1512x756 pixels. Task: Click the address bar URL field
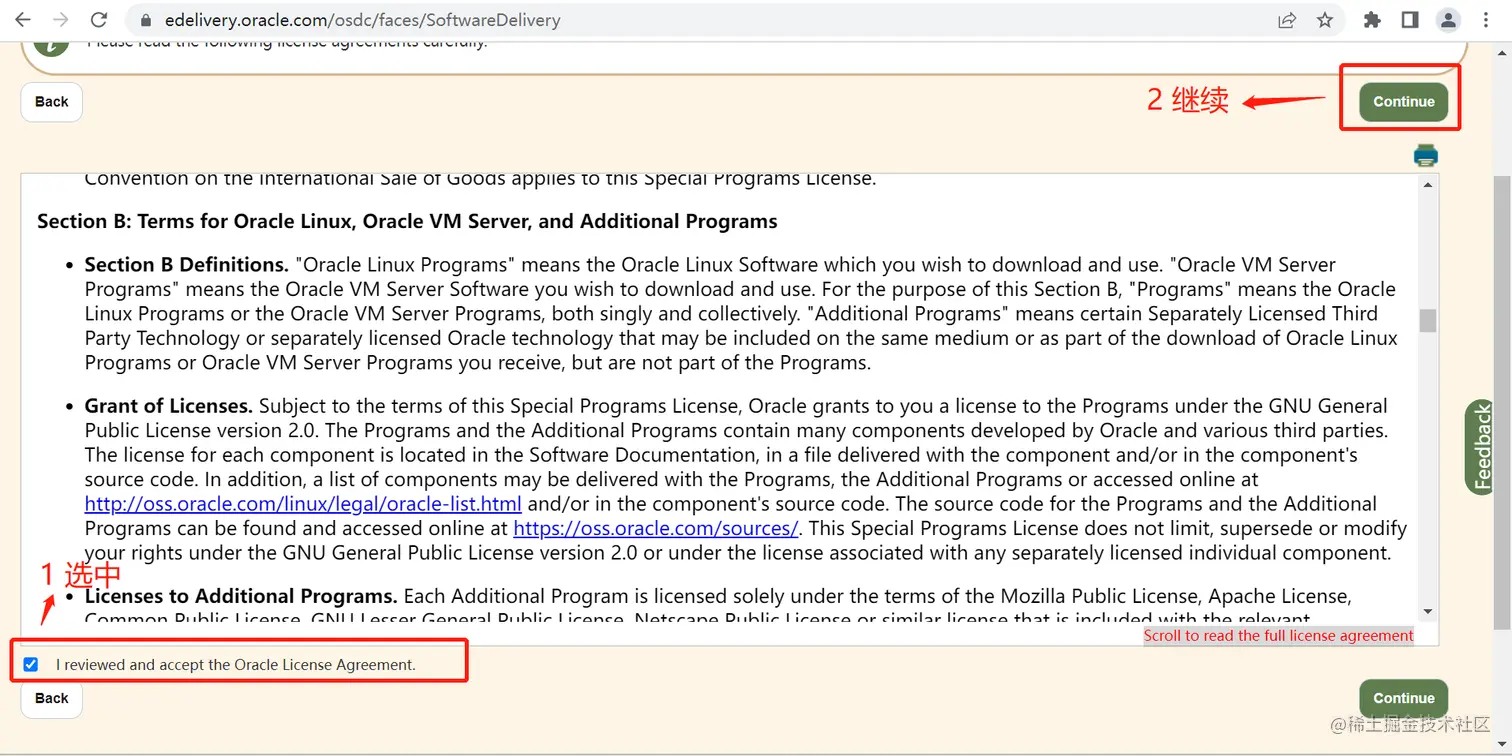point(700,20)
